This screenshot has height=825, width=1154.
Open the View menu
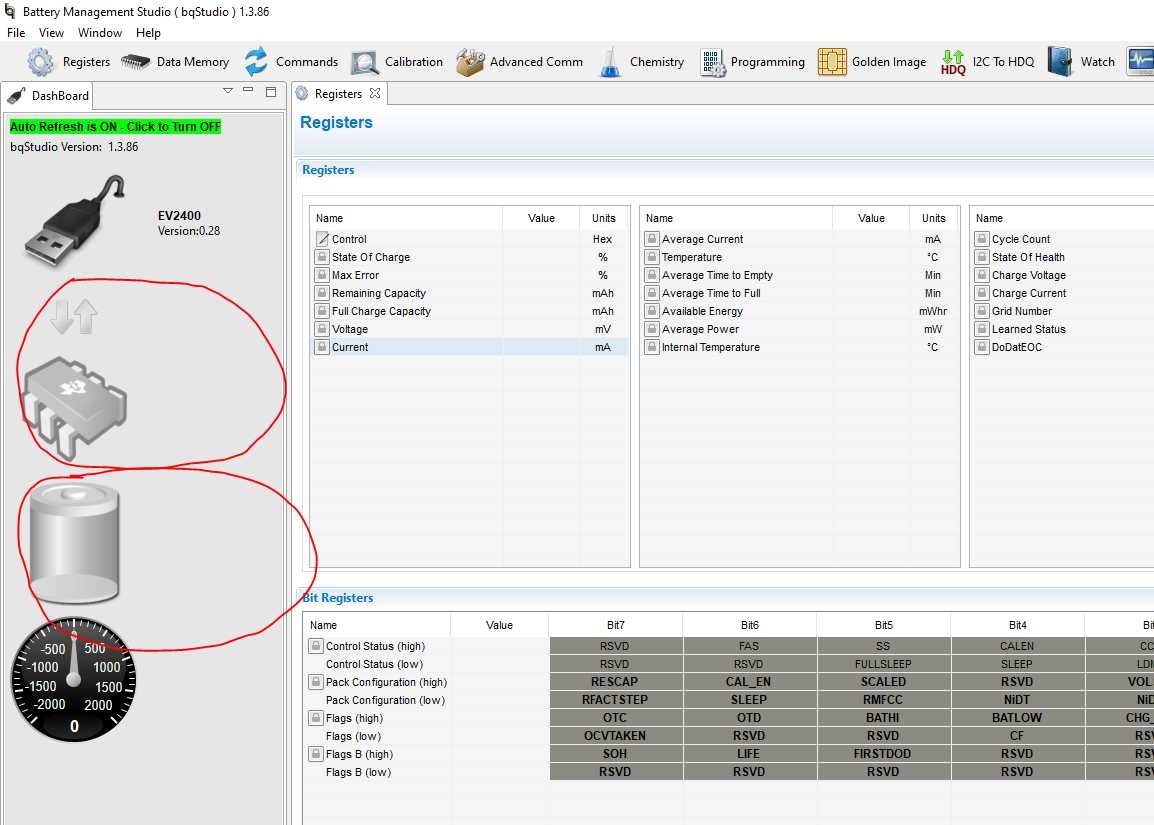coord(52,33)
